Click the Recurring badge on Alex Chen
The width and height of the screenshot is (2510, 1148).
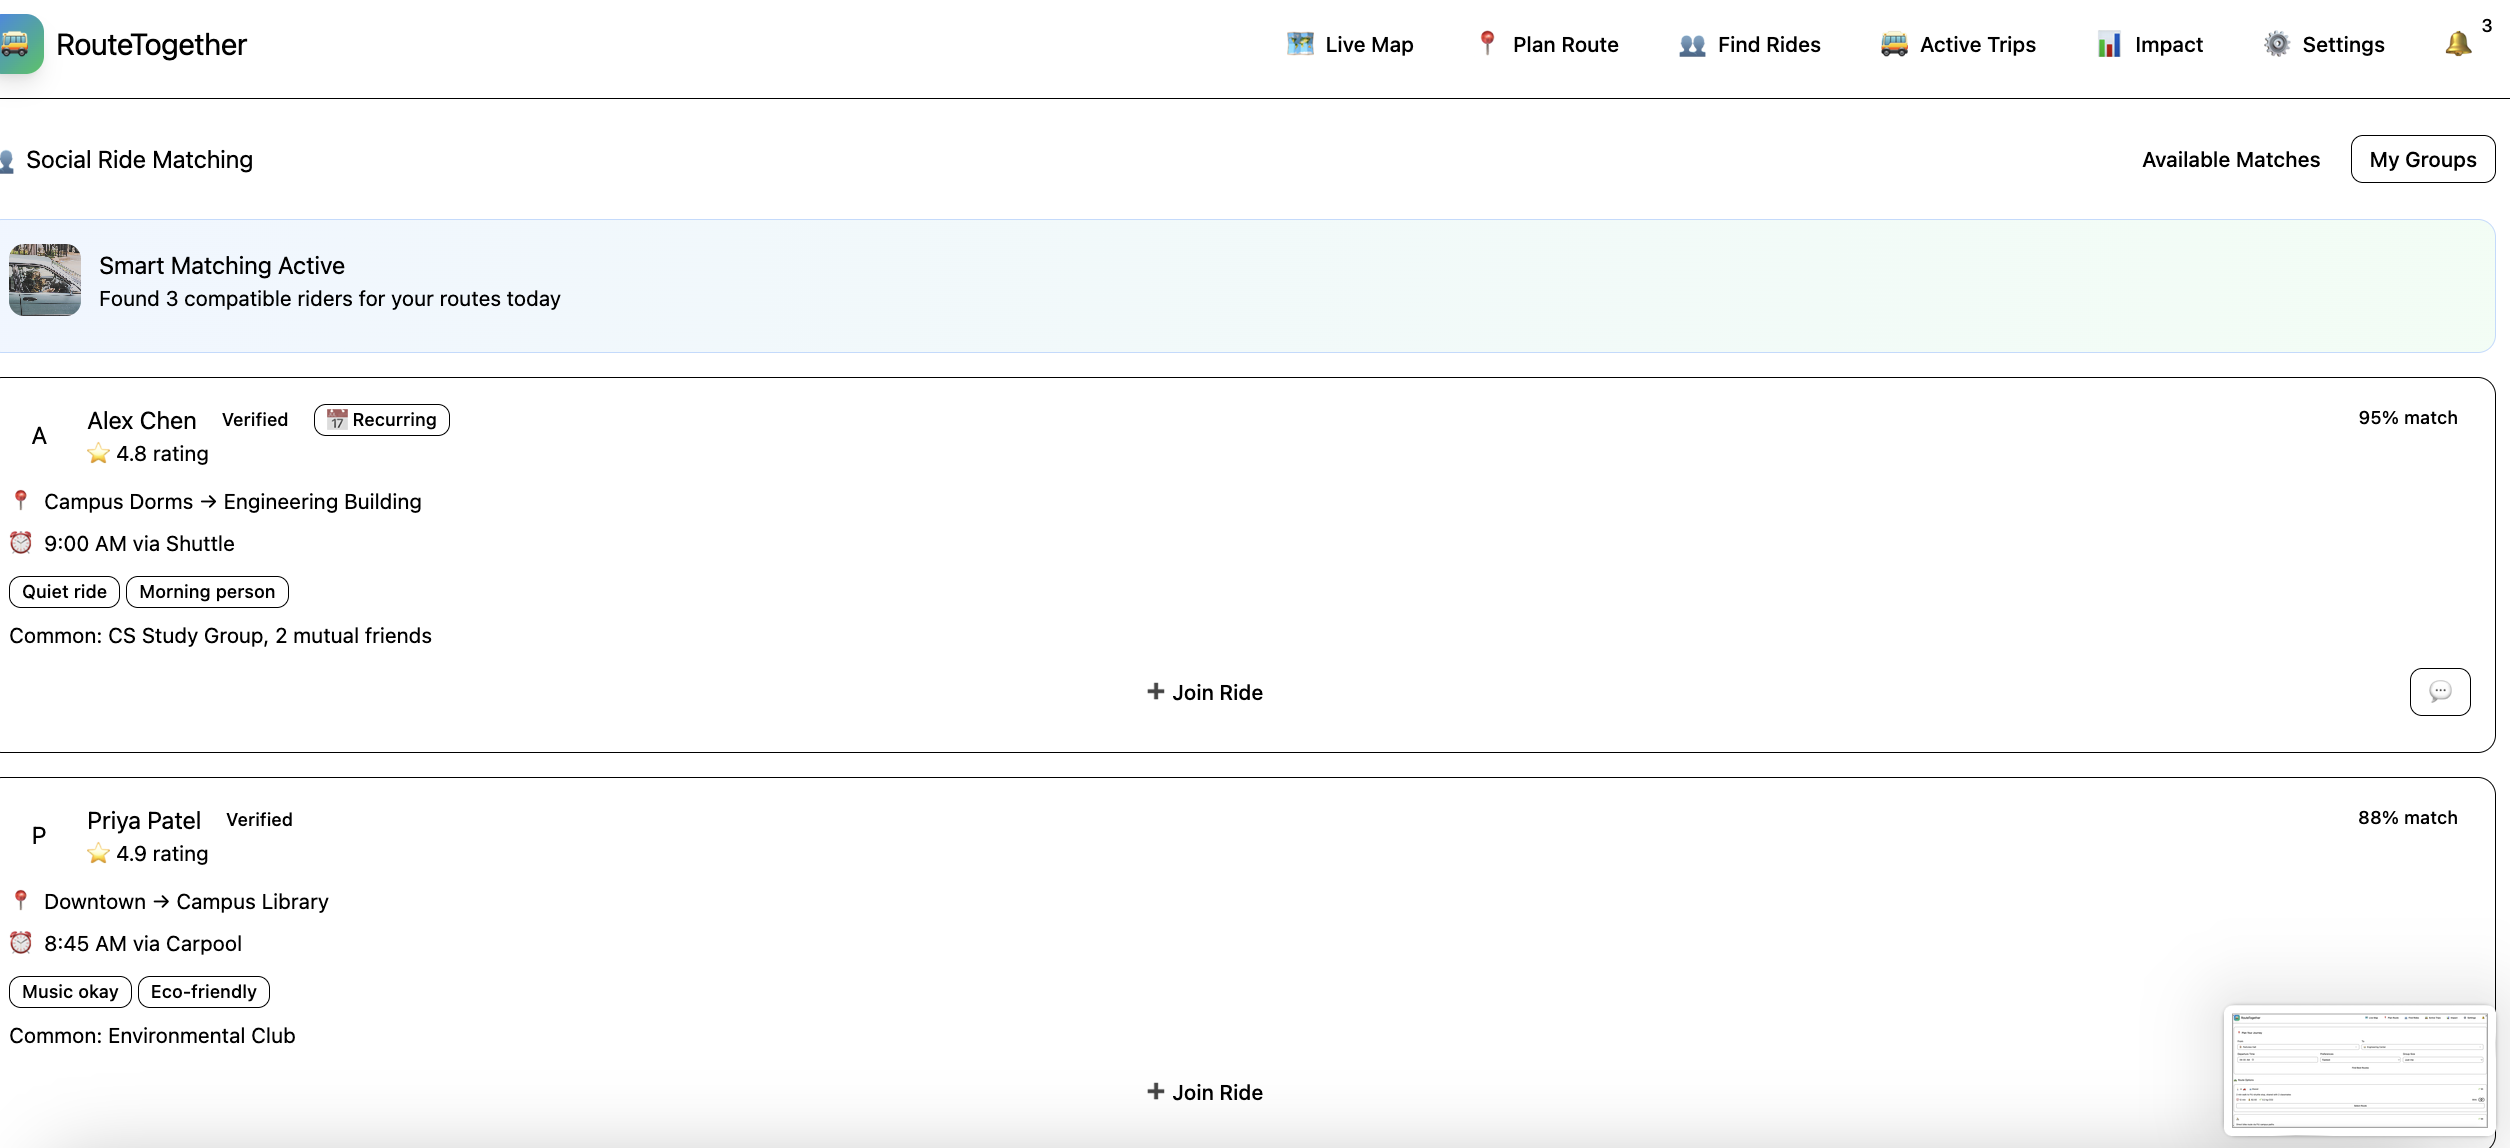coord(381,420)
